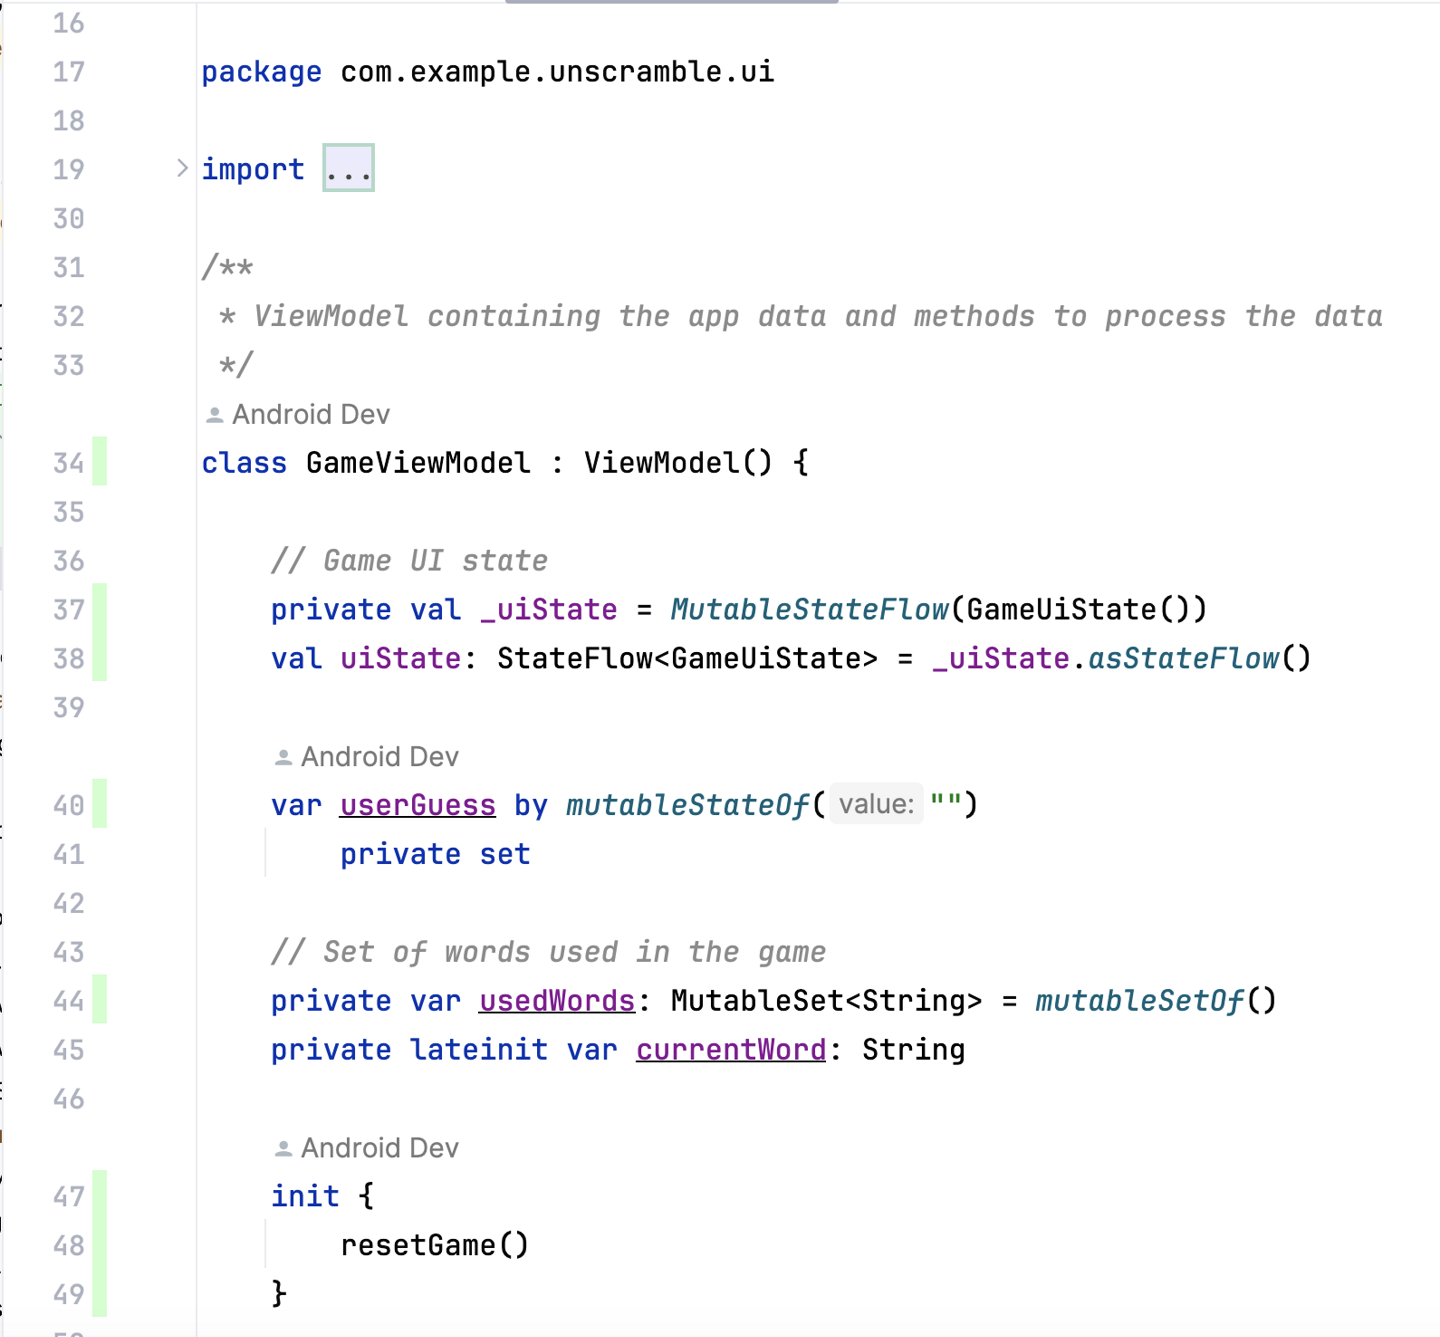Click the asStateFlow method call
Screen dimensions: 1440x1337
(1182, 658)
